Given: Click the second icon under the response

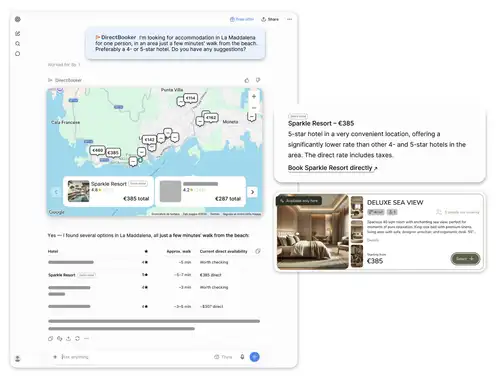Looking at the screenshot, I should click(x=59, y=338).
